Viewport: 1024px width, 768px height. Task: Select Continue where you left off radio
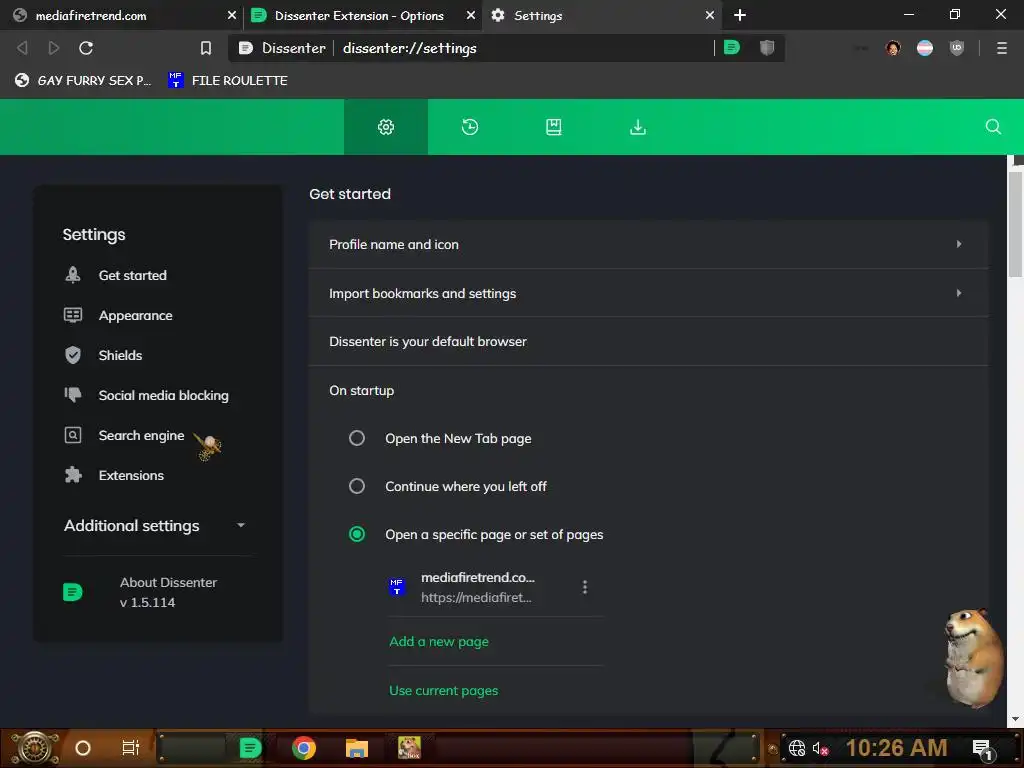coord(357,486)
